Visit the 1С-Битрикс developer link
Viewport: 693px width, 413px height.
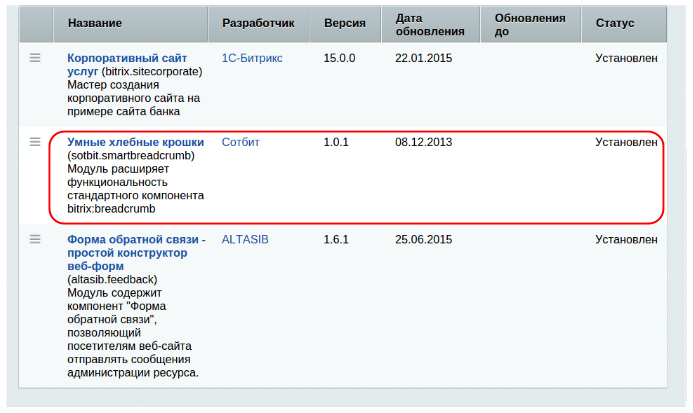pos(252,58)
